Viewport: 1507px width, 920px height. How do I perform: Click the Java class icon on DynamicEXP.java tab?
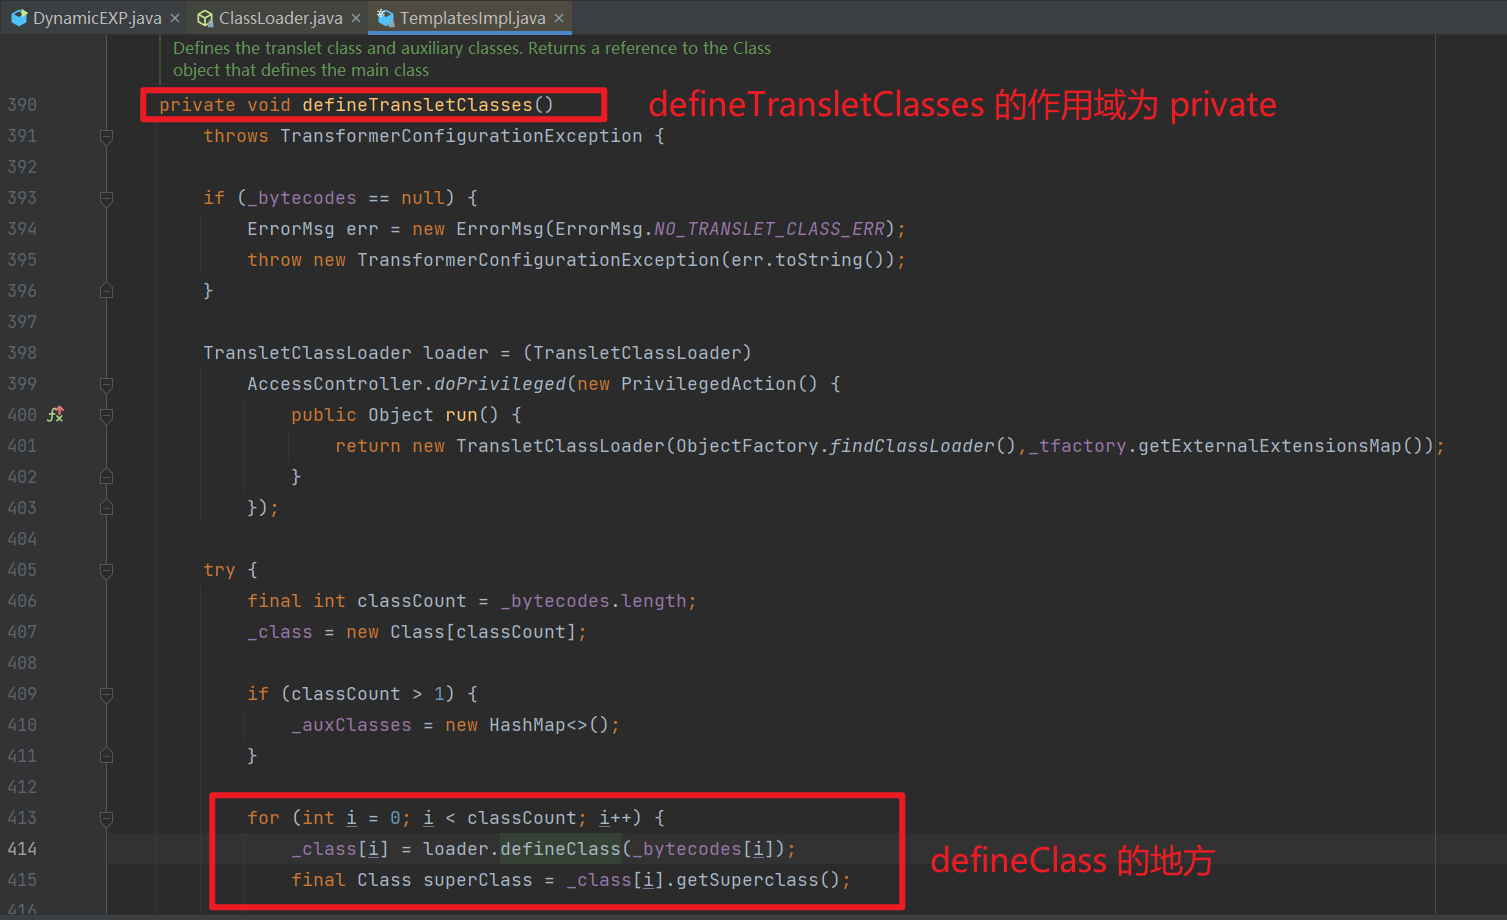pyautogui.click(x=18, y=17)
